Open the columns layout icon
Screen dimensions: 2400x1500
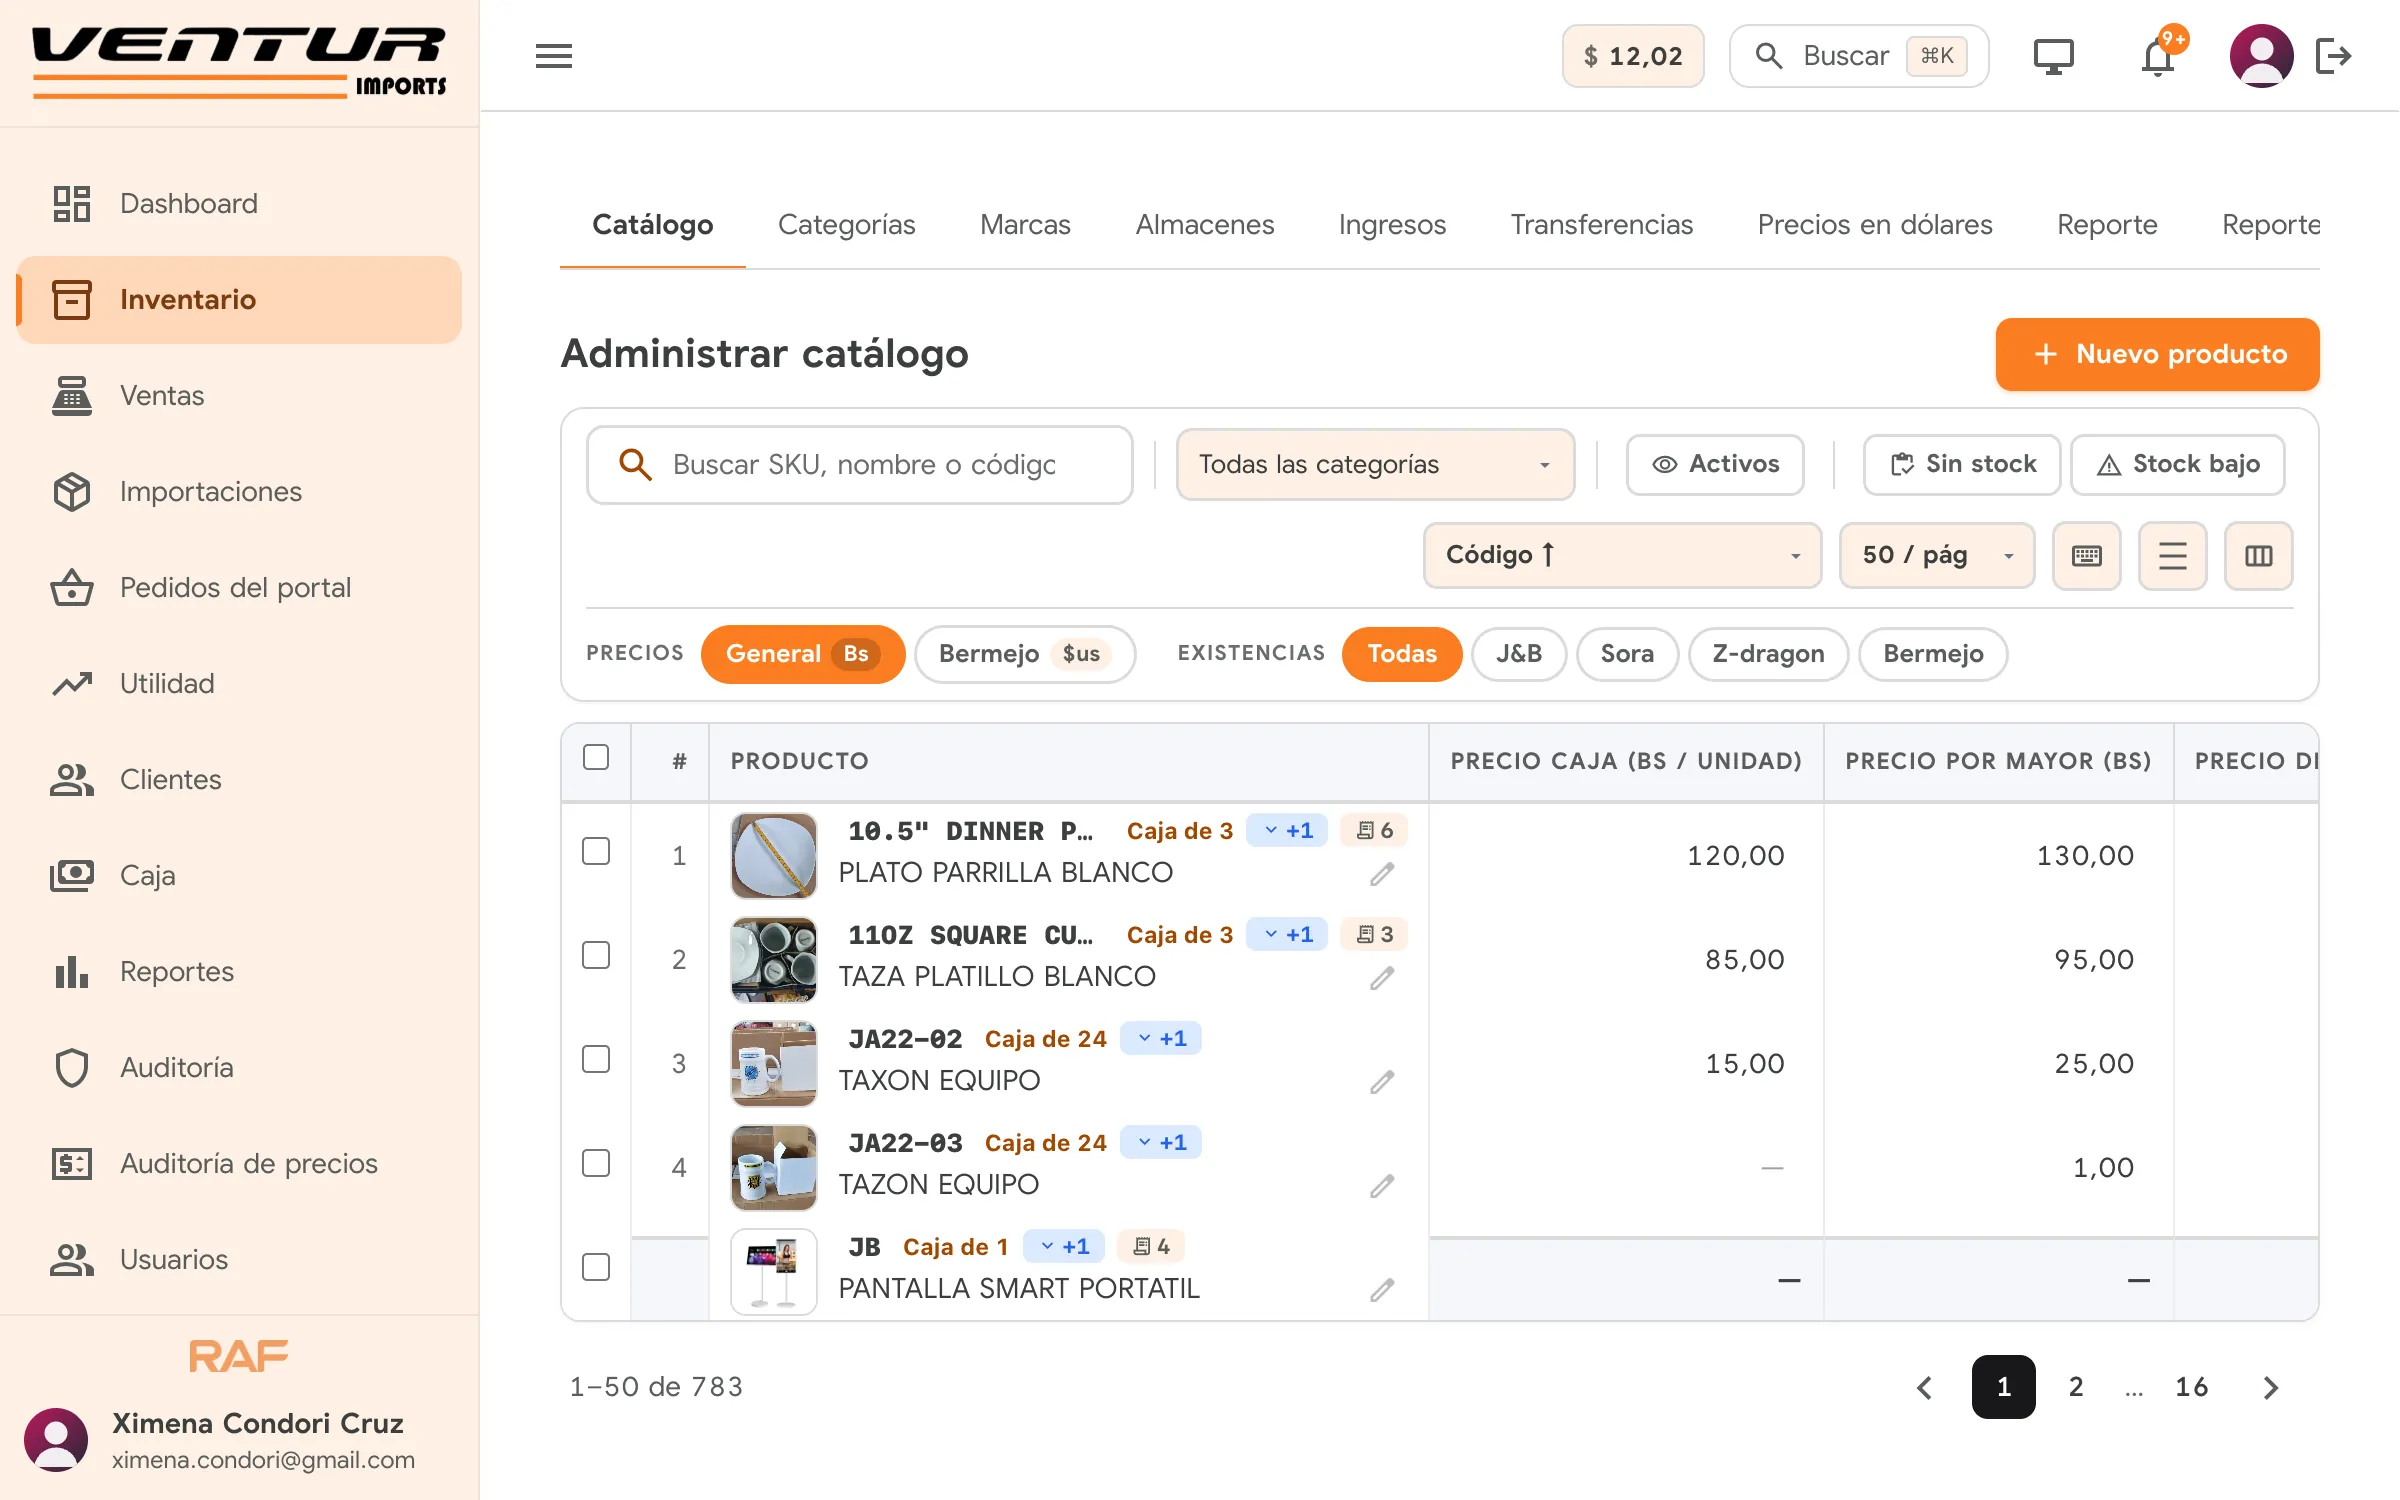click(x=2259, y=556)
